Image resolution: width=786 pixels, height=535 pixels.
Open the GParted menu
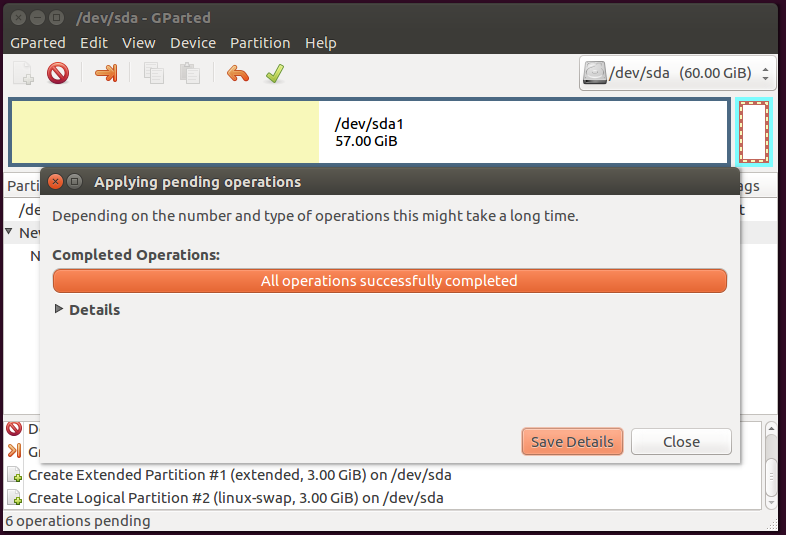coord(38,43)
